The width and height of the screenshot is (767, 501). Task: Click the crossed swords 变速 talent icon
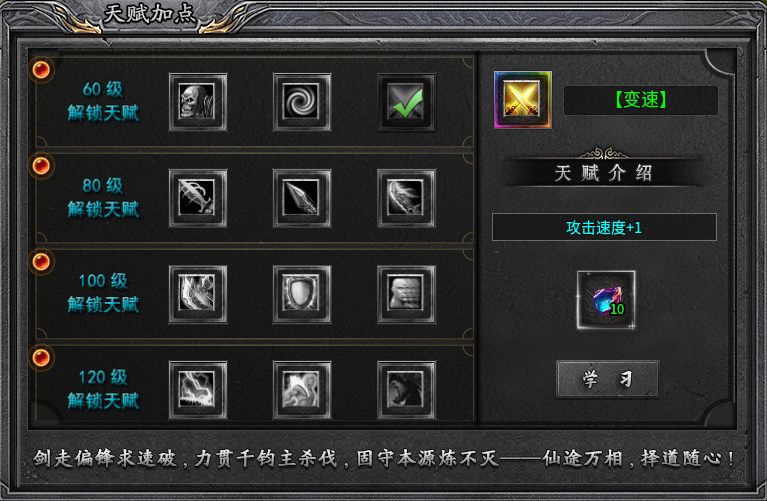523,100
